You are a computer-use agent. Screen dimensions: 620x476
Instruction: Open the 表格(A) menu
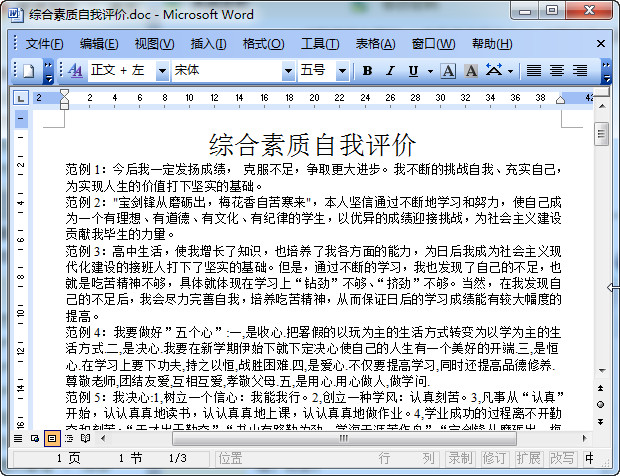click(x=375, y=43)
